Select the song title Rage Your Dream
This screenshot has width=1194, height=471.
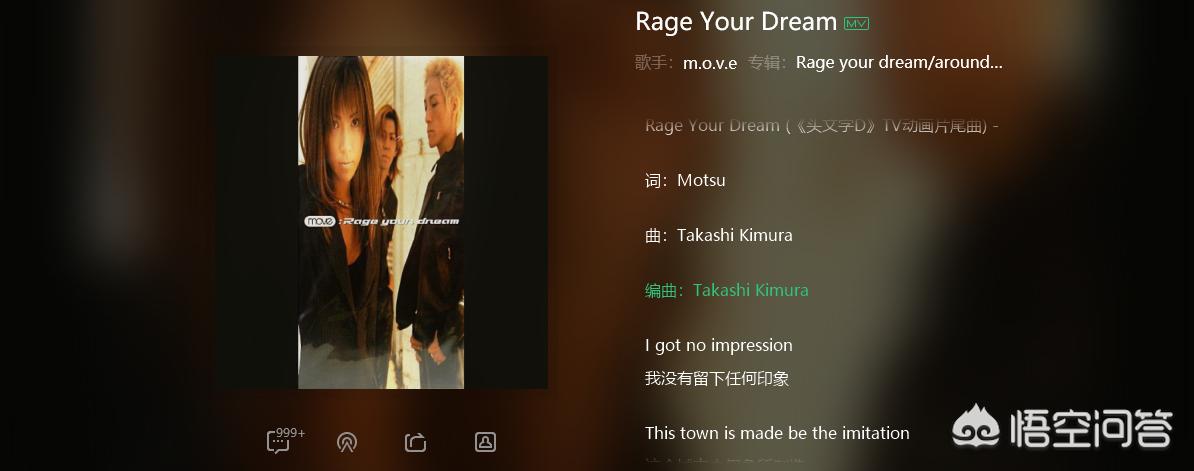(736, 21)
